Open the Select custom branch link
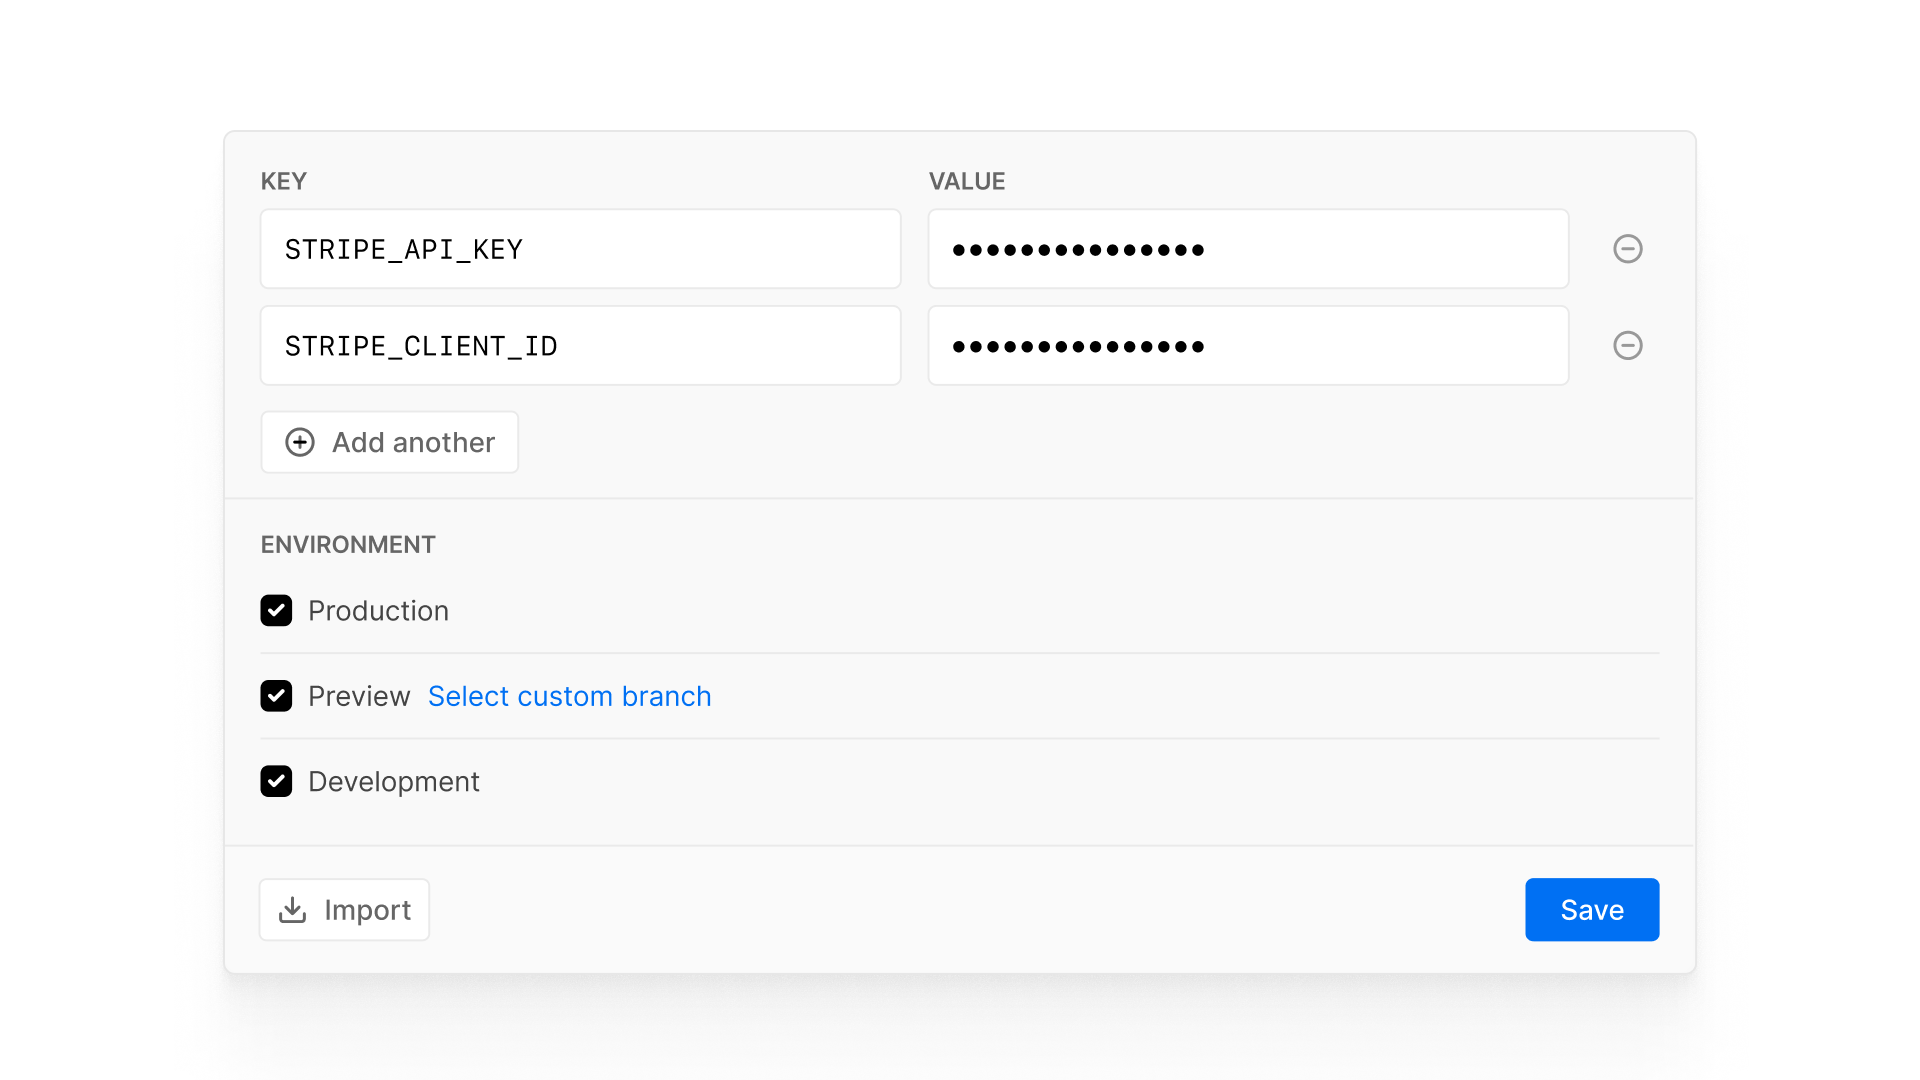The image size is (1920, 1080). pos(569,696)
